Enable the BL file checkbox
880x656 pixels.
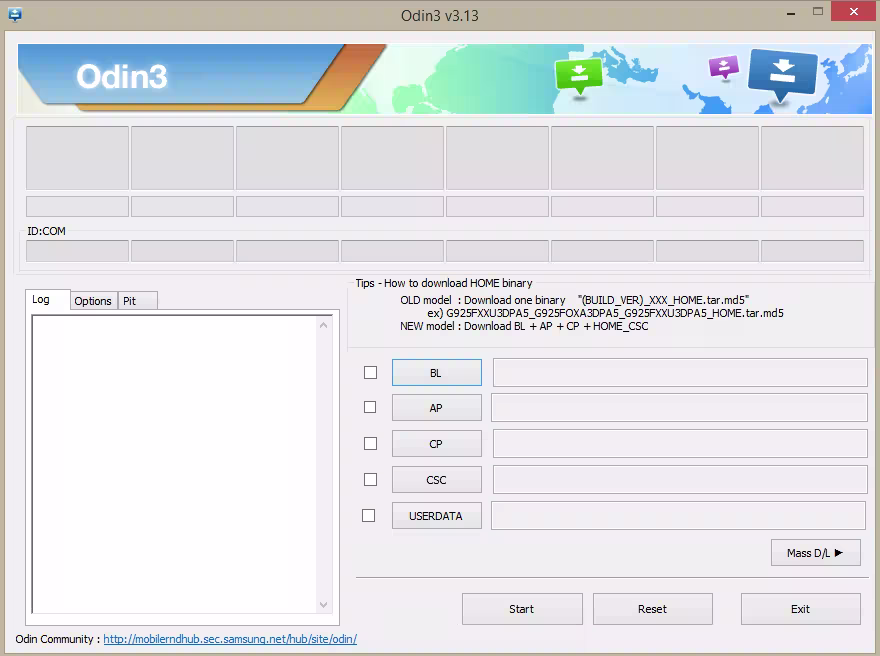(x=370, y=372)
